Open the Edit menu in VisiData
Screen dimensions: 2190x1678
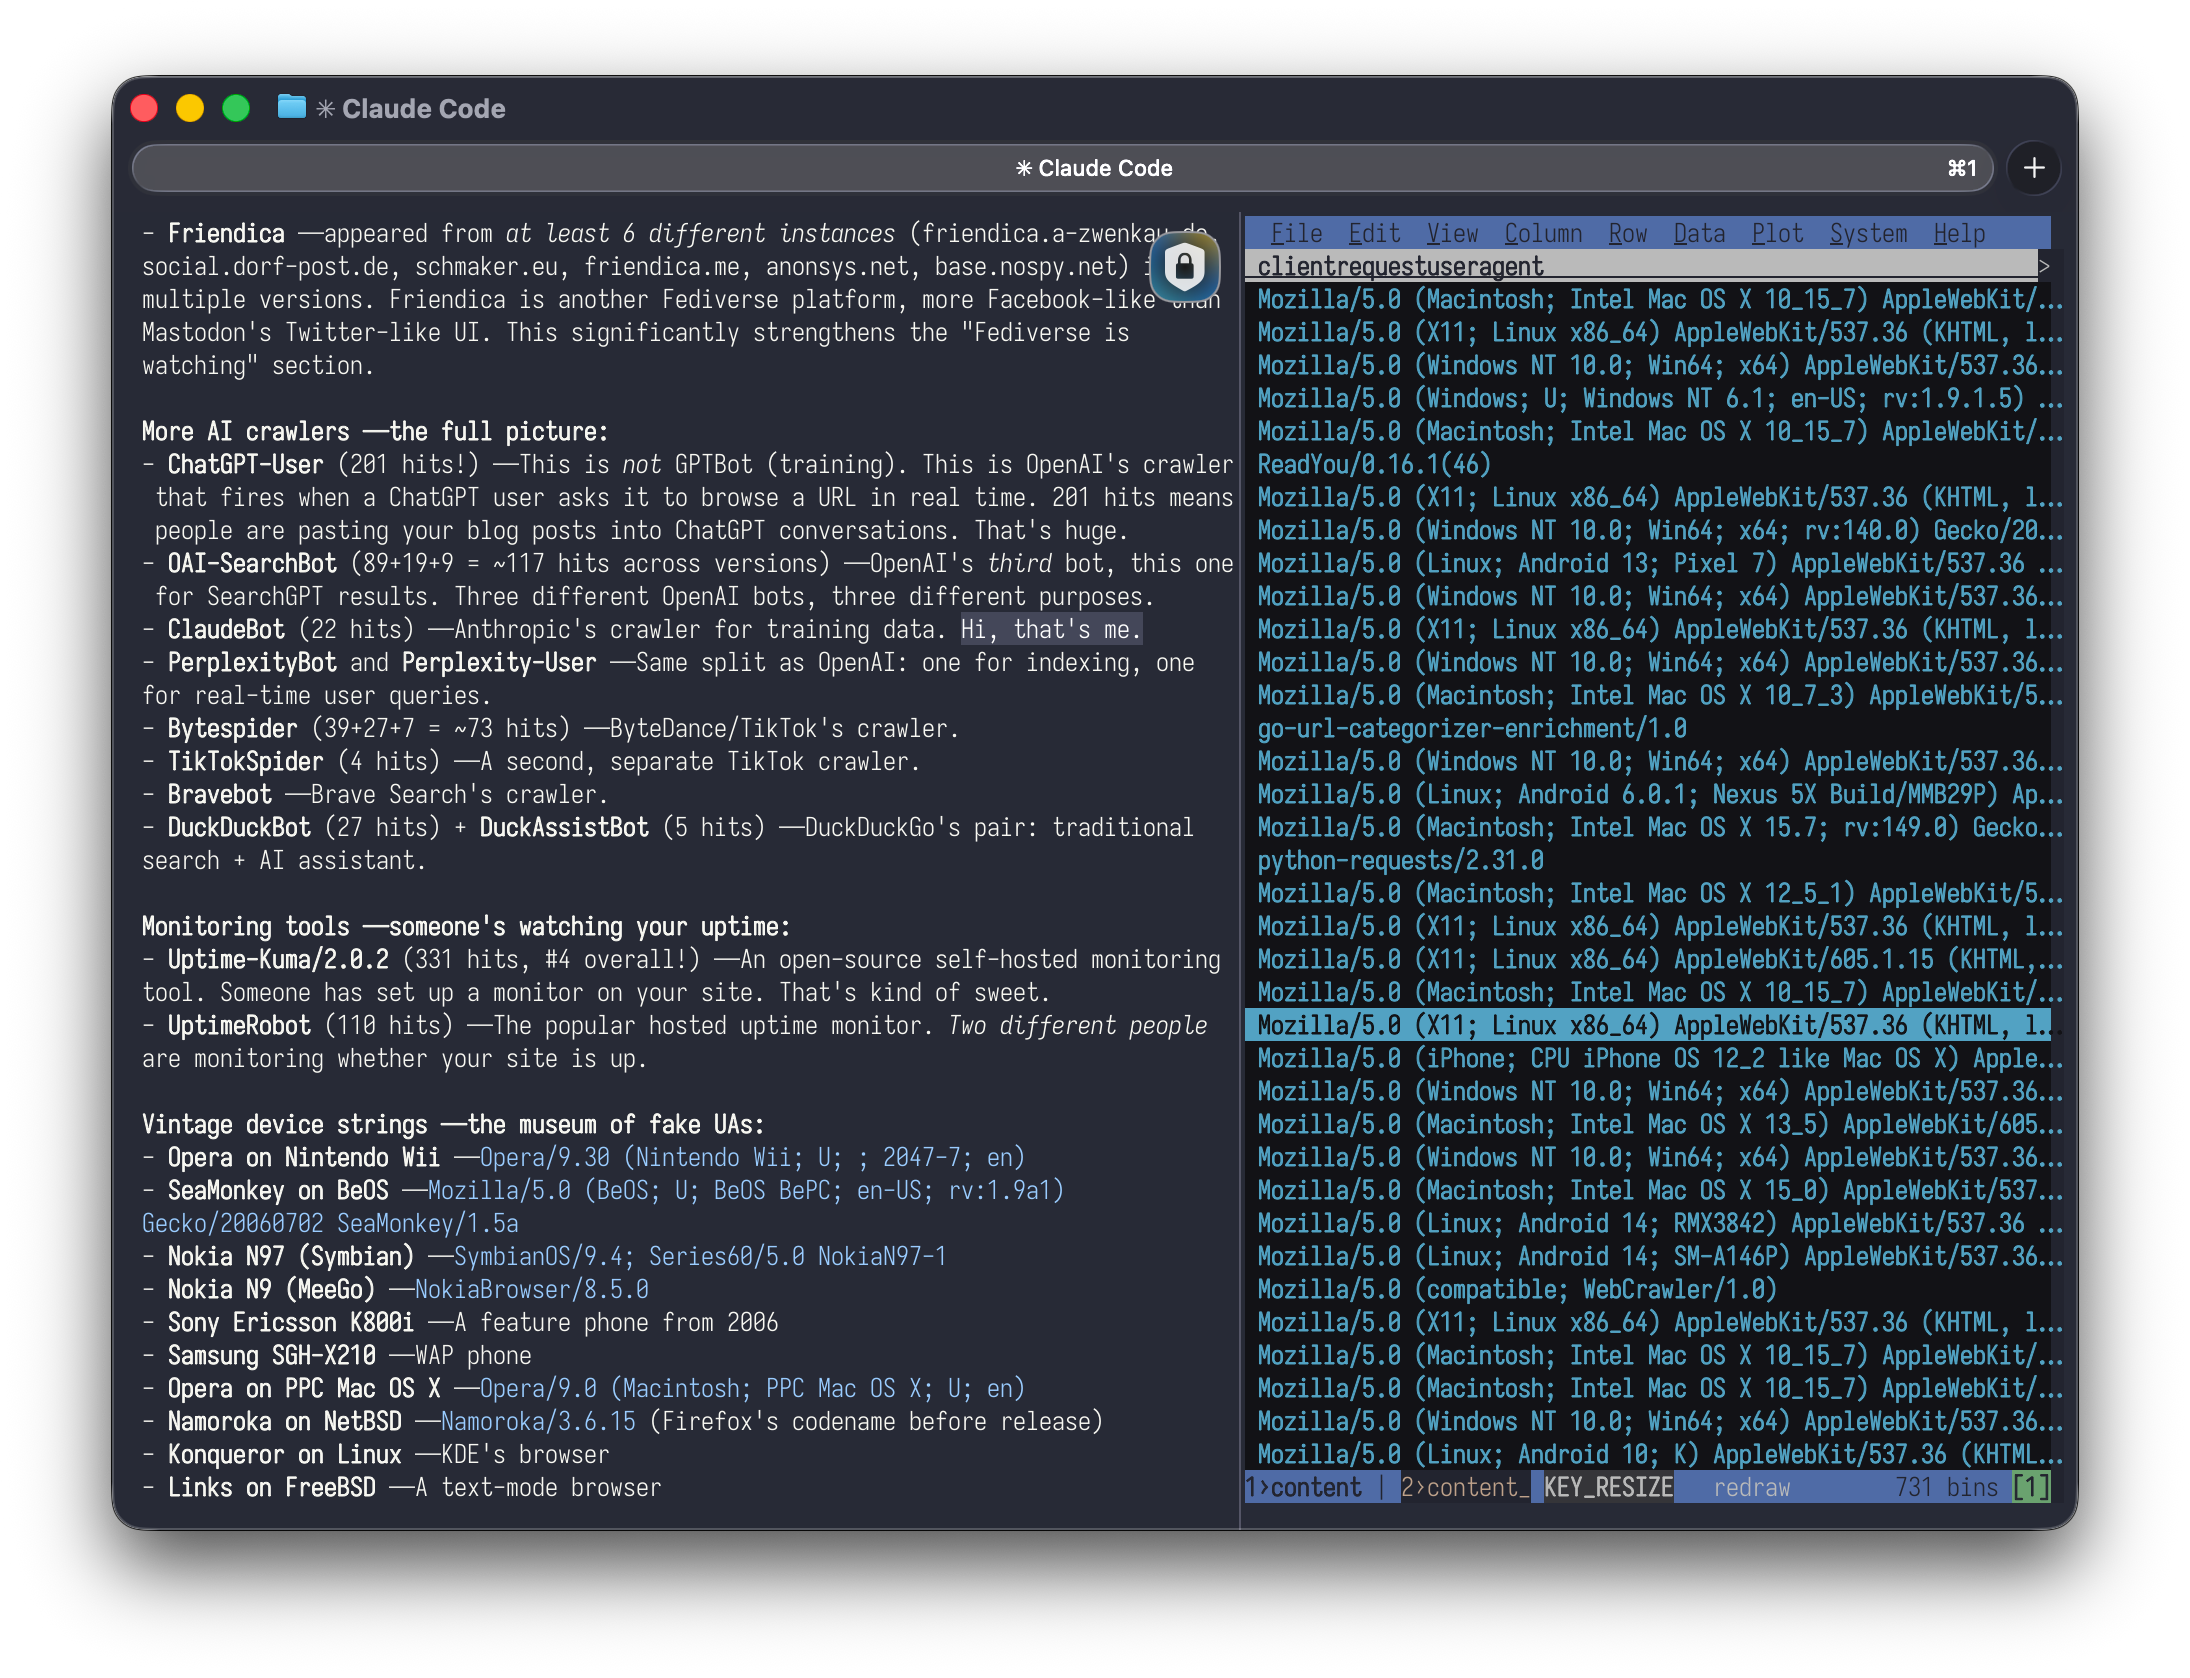coord(1374,233)
